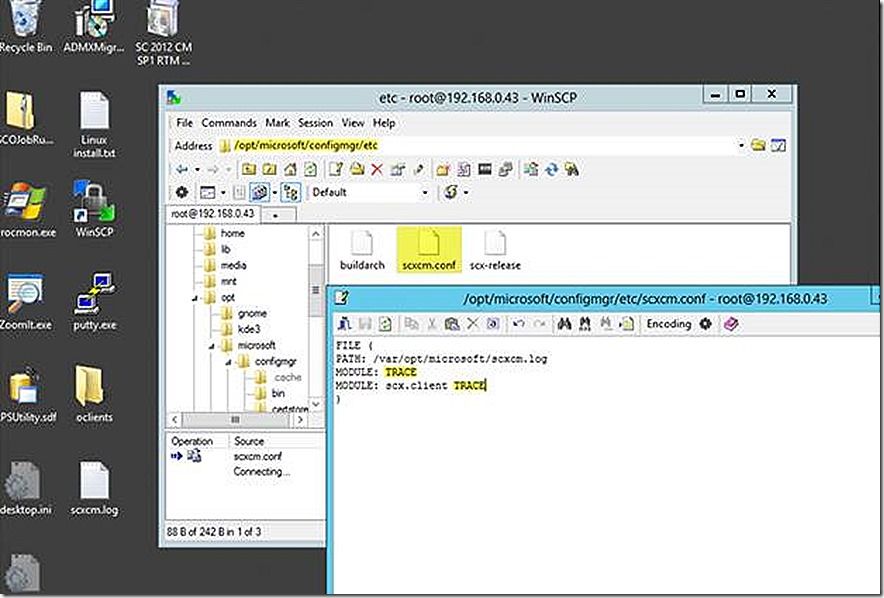Open the Help menu in WinSCP

(384, 123)
